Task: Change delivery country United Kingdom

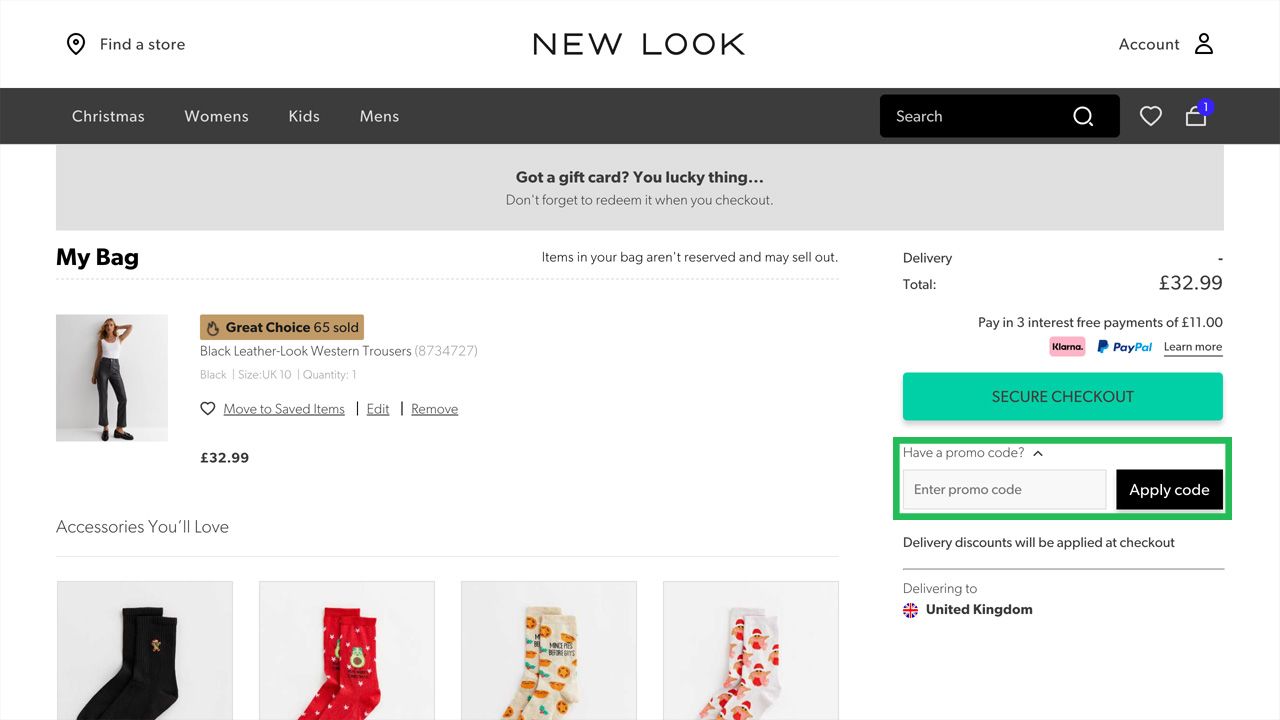Action: point(979,610)
